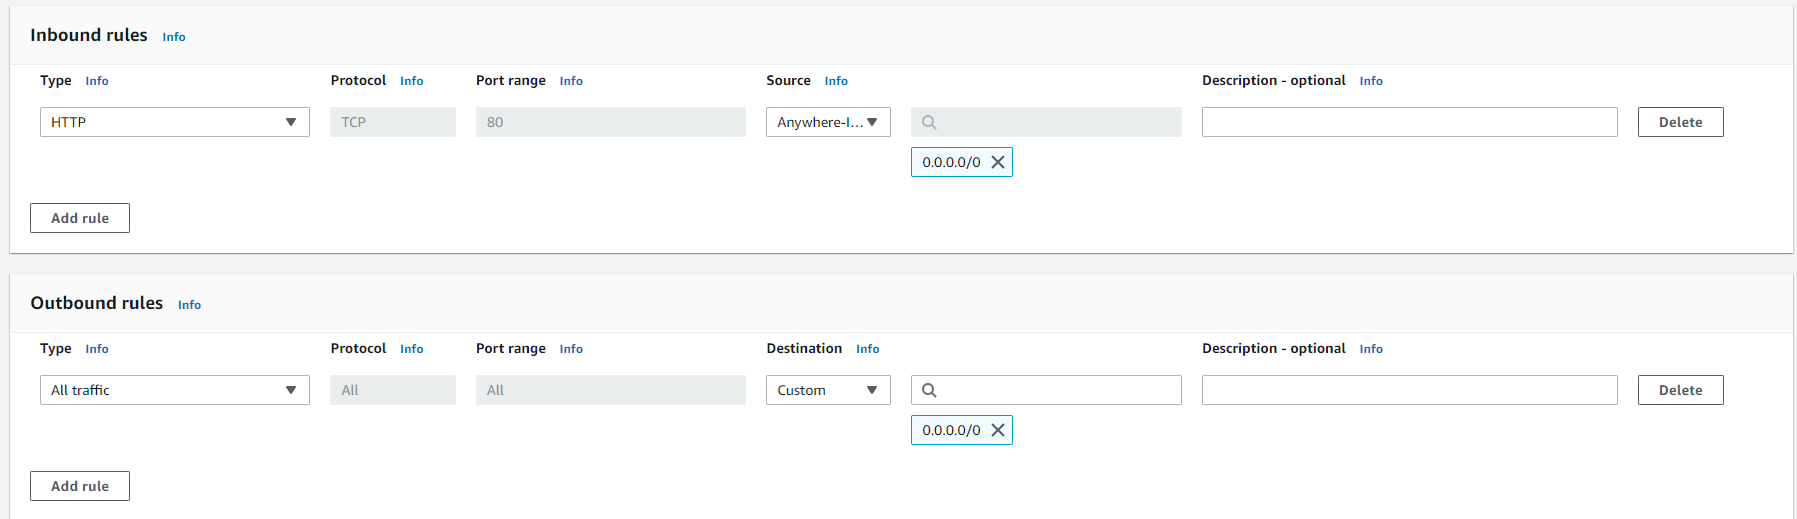Remove the inbound 0.0.0.0/0 source tag
The width and height of the screenshot is (1797, 519).
tap(998, 162)
